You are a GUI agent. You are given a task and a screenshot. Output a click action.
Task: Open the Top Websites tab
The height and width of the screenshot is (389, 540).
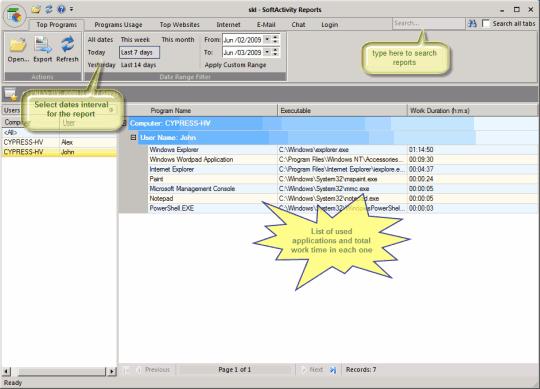(x=179, y=25)
